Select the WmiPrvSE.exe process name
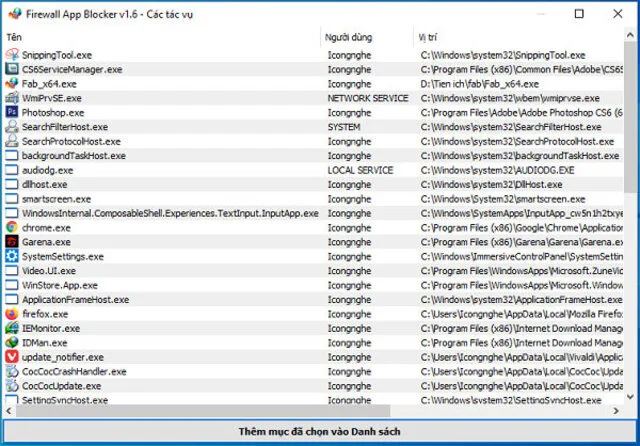 (52, 98)
